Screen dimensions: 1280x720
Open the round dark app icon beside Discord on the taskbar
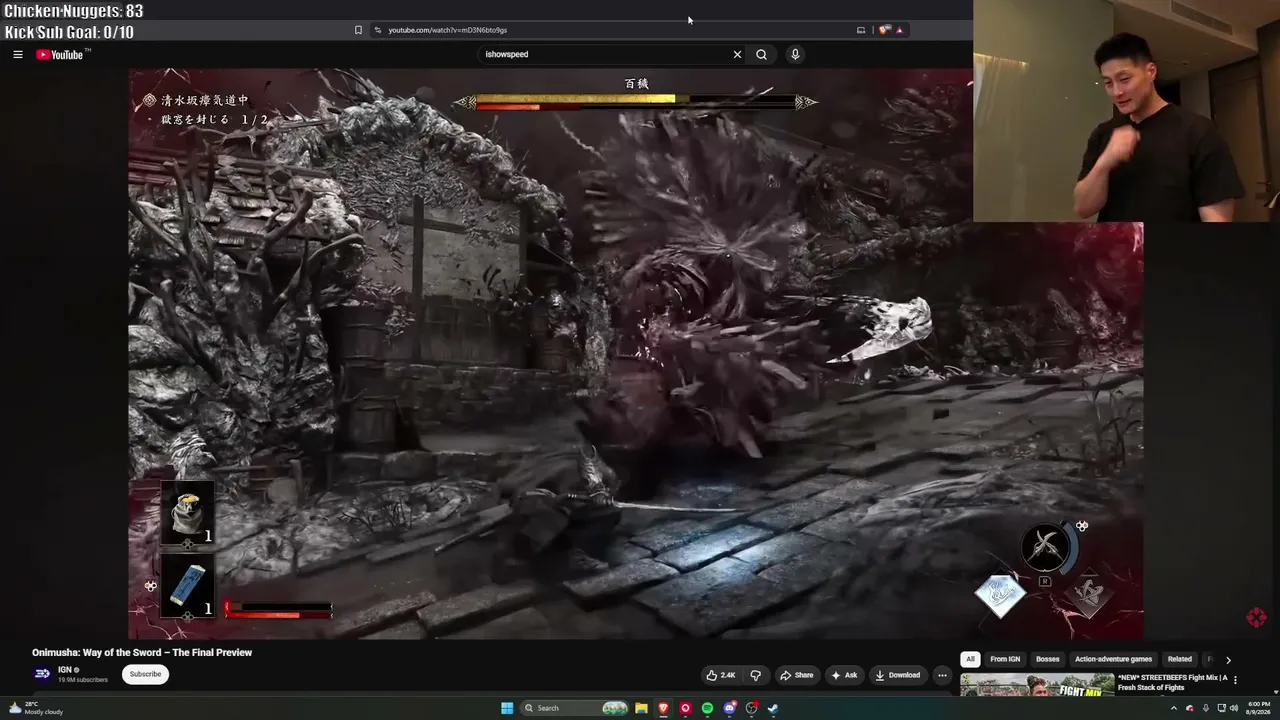tap(751, 708)
